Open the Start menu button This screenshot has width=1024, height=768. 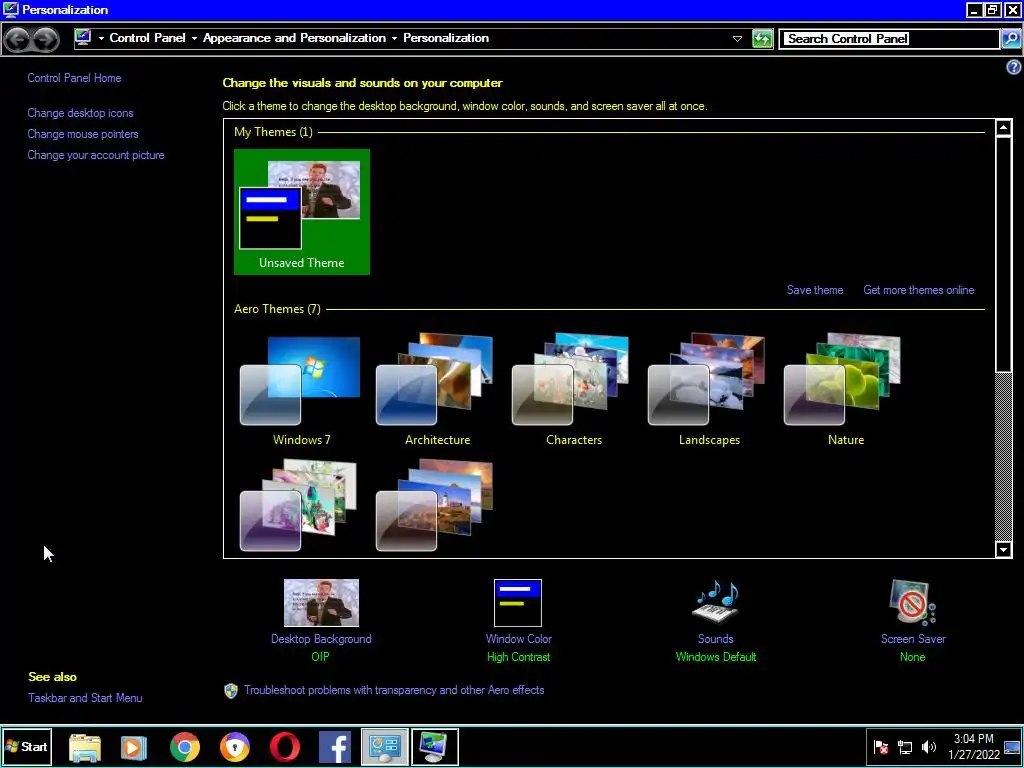coord(27,746)
